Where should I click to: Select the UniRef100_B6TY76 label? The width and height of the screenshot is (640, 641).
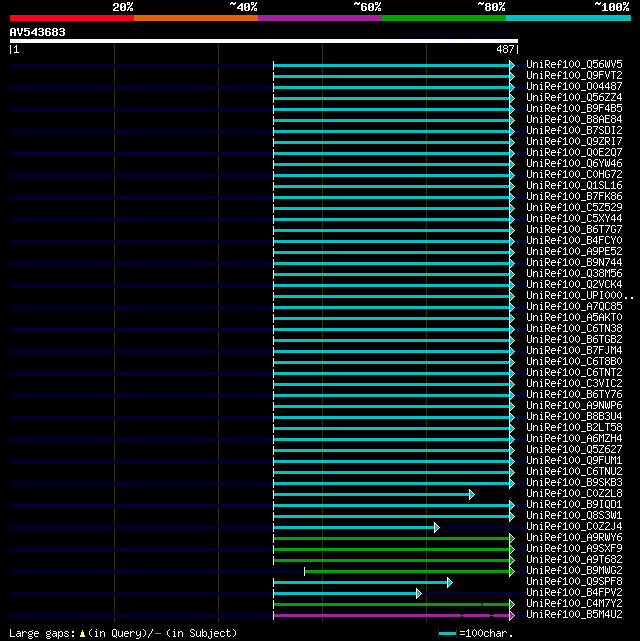(x=574, y=394)
